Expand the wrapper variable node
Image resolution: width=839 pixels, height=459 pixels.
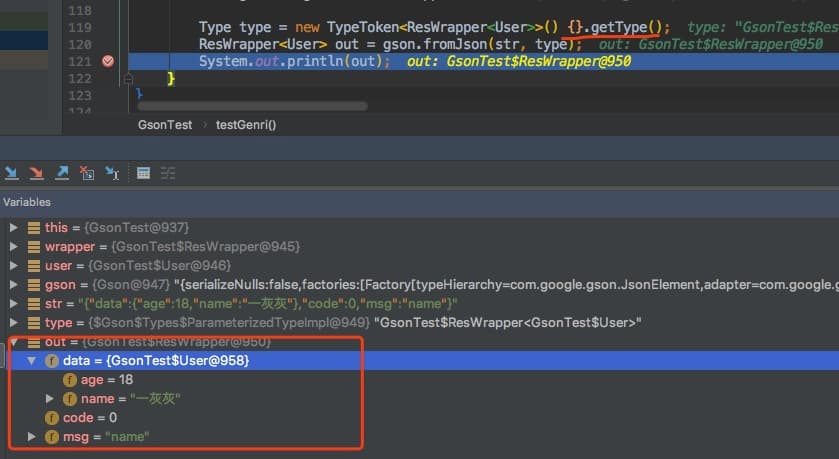(14, 247)
